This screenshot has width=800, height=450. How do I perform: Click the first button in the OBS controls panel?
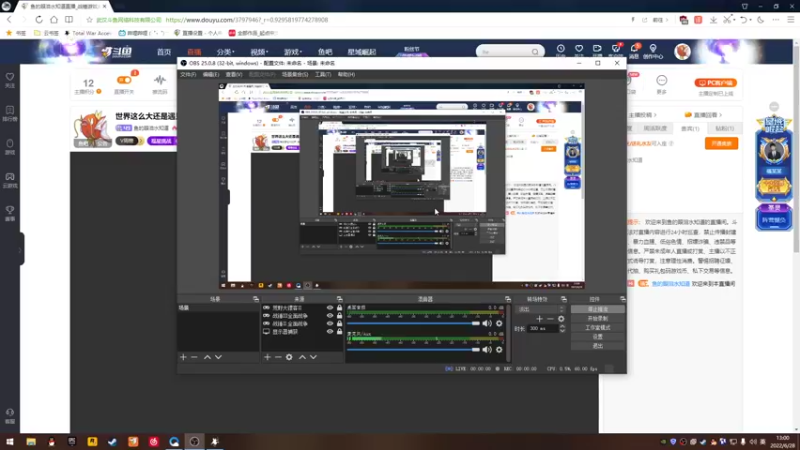(x=597, y=309)
